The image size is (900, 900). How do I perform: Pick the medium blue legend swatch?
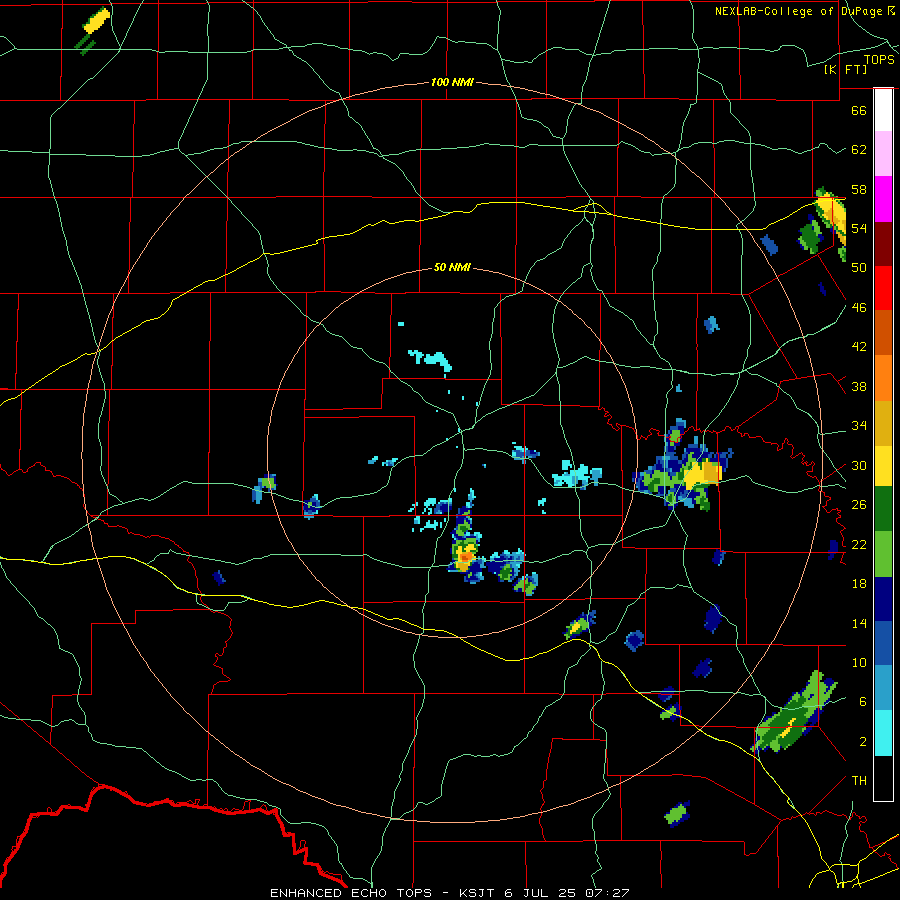point(883,643)
